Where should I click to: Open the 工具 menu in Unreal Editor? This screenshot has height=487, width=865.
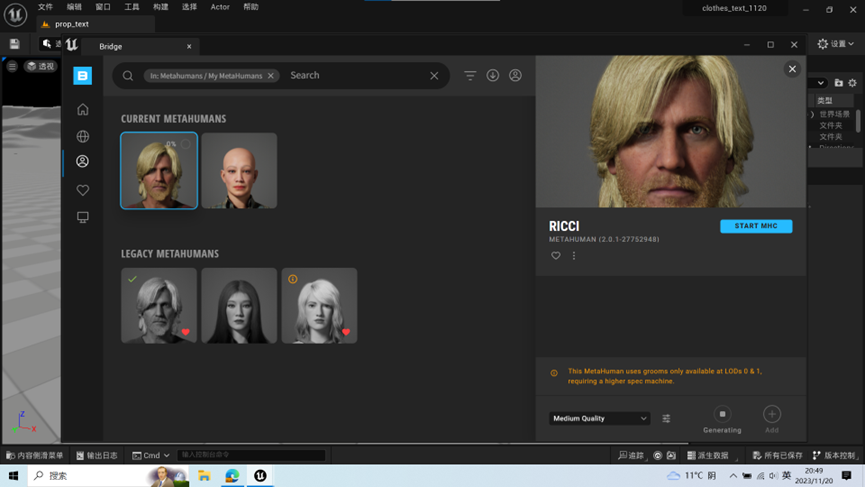pyautogui.click(x=132, y=7)
